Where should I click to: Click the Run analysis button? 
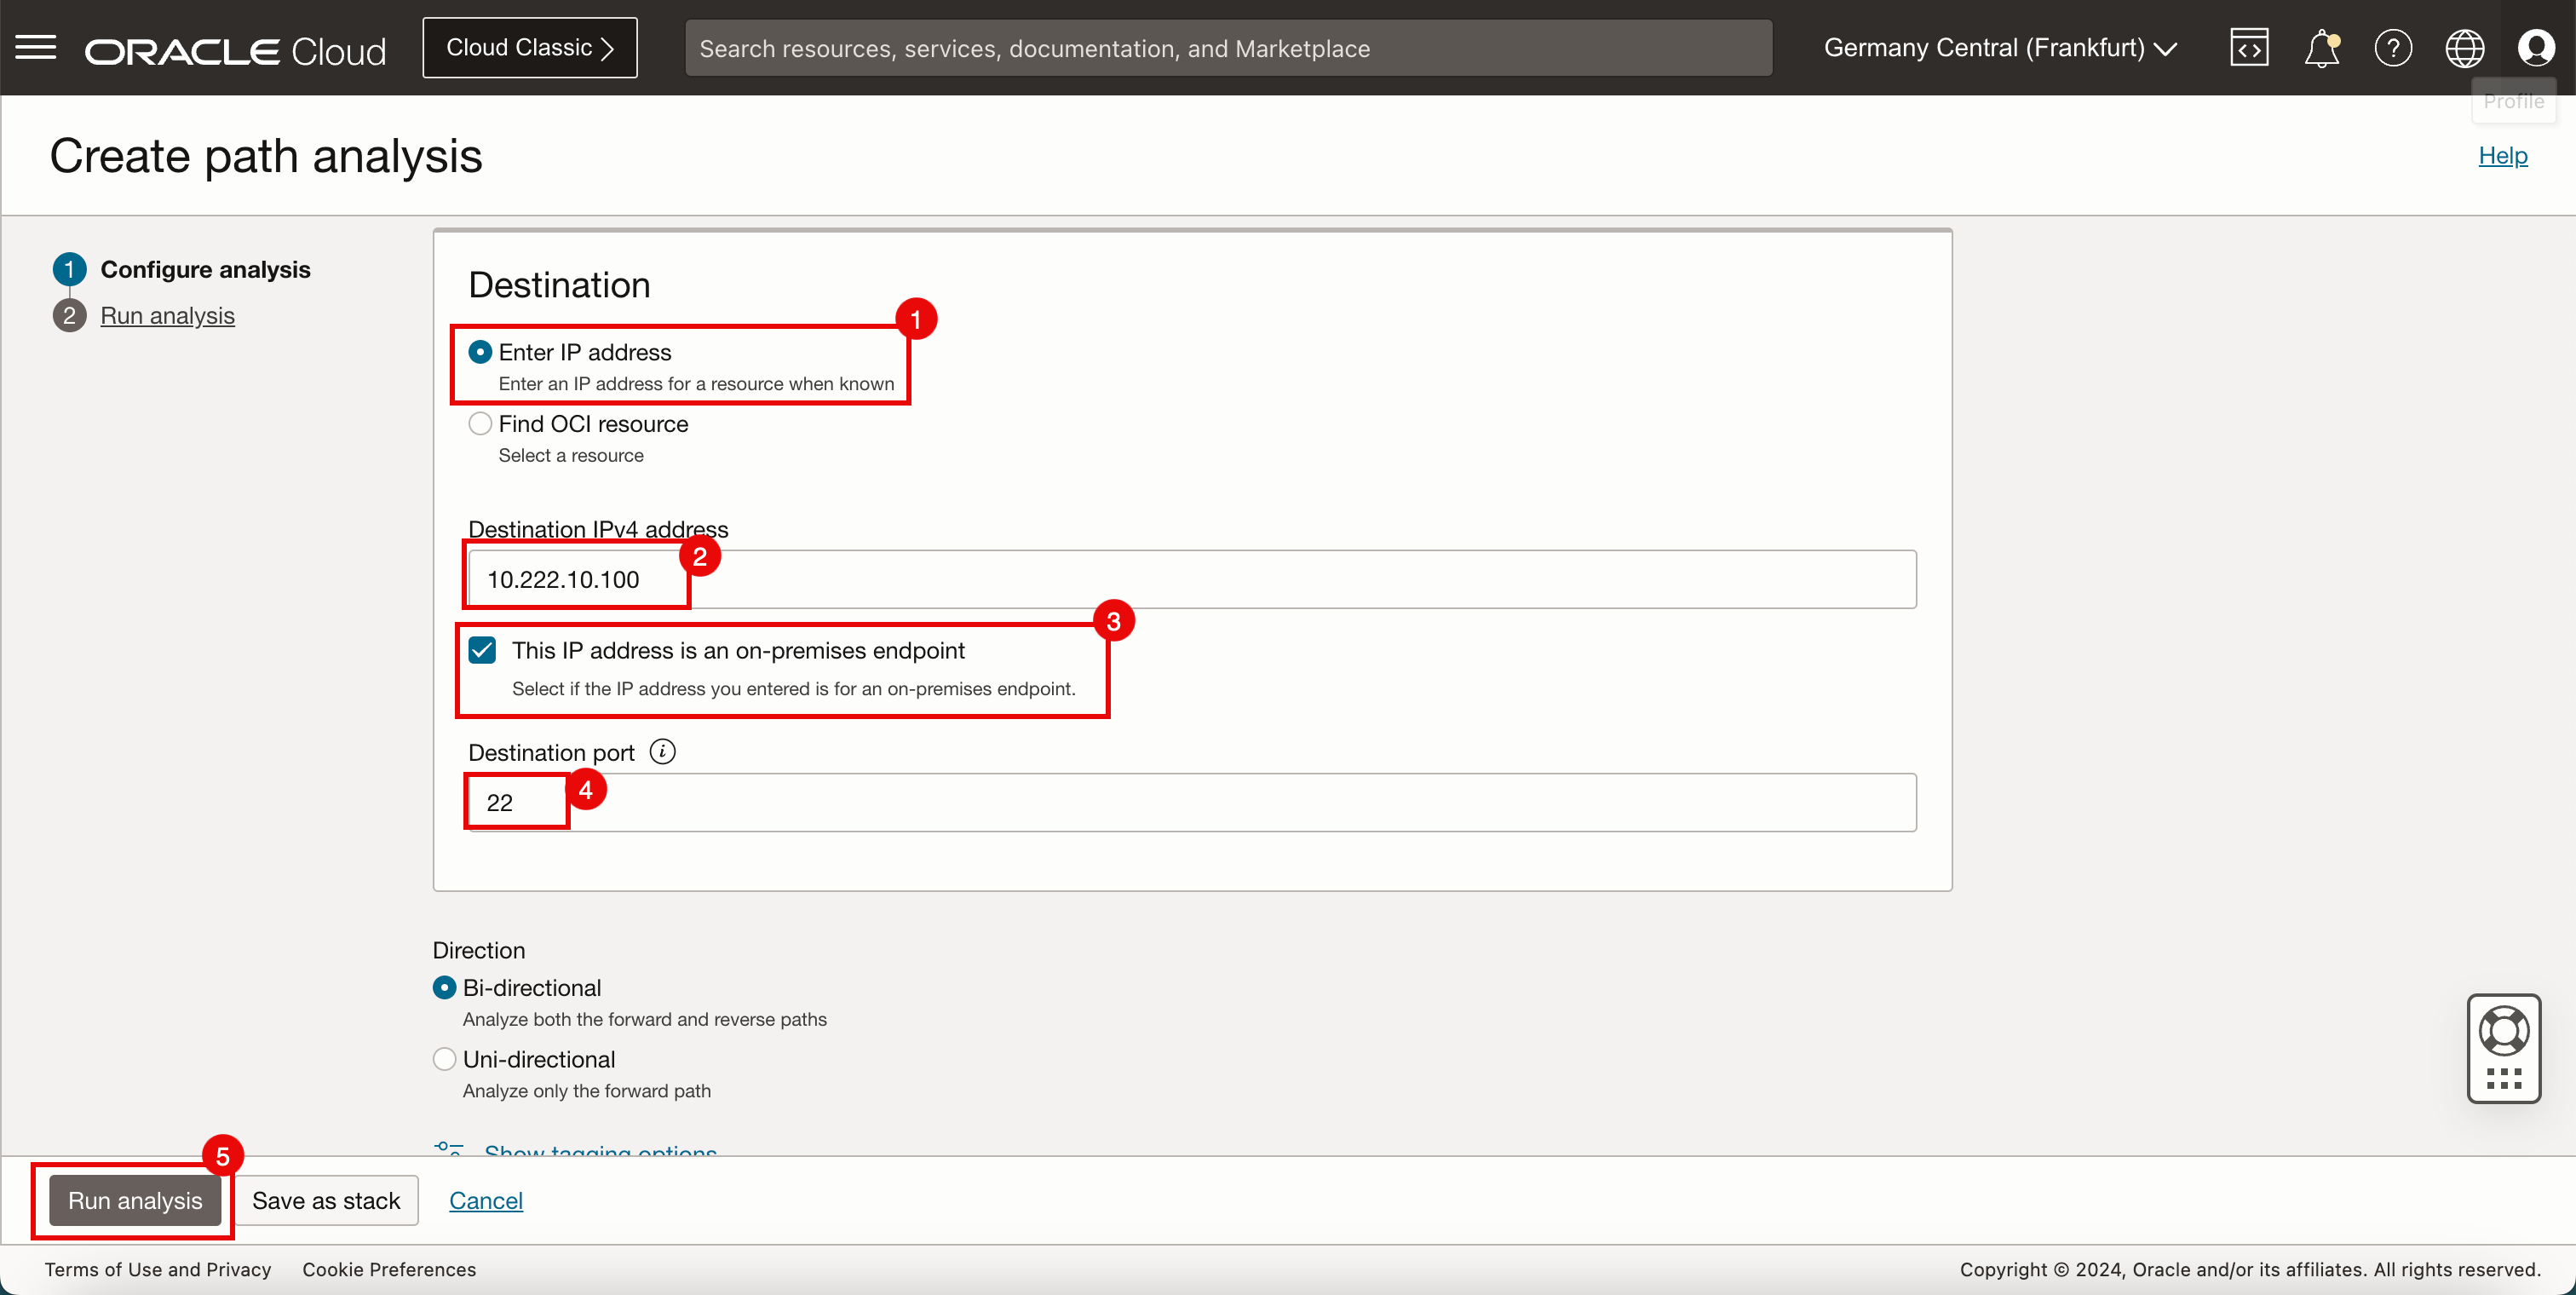click(x=135, y=1200)
